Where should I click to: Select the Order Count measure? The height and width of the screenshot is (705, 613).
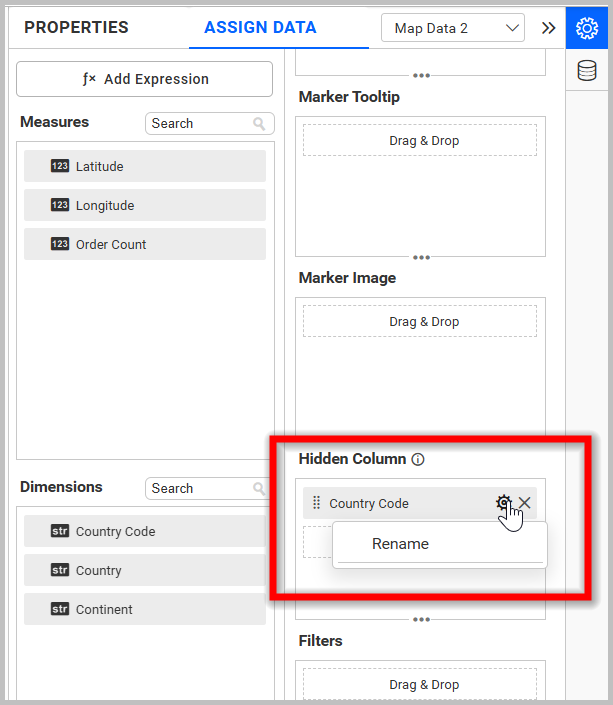(144, 244)
